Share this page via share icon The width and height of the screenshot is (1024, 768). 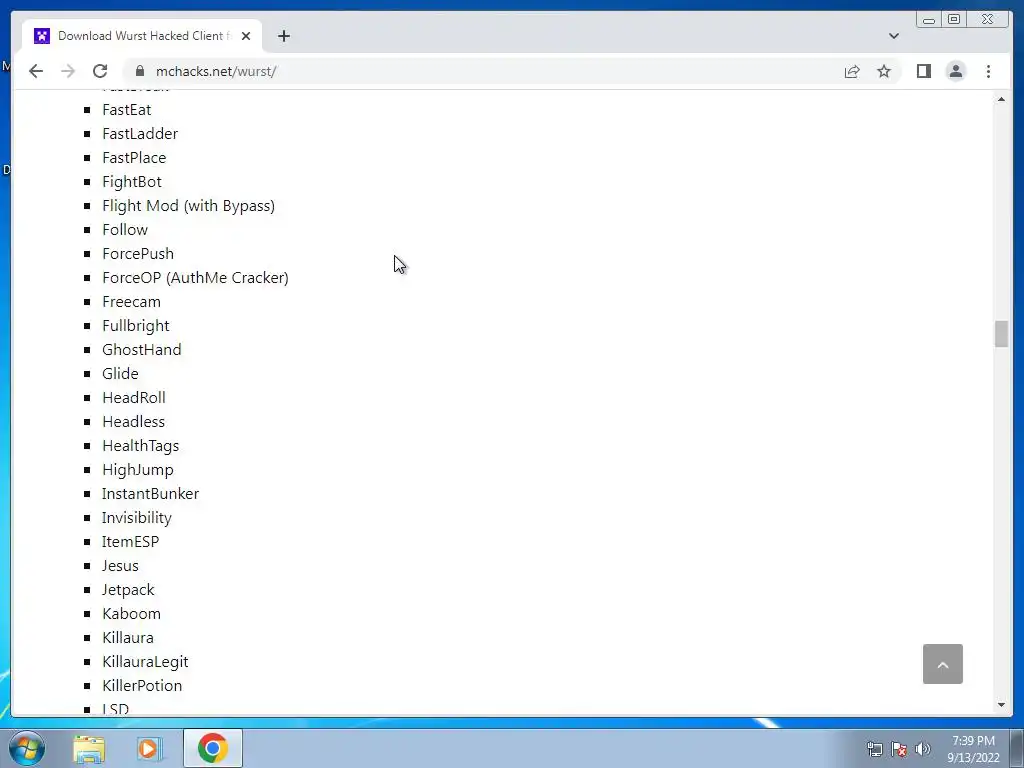pos(852,71)
